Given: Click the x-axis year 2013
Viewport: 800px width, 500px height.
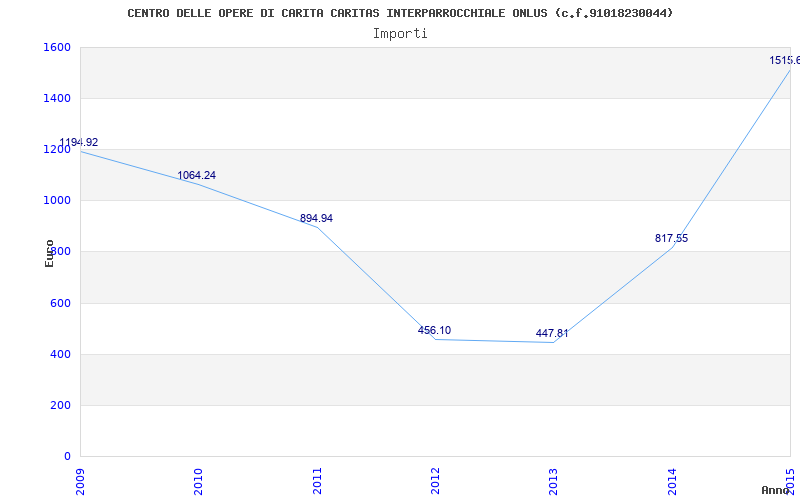Looking at the screenshot, I should tap(554, 481).
